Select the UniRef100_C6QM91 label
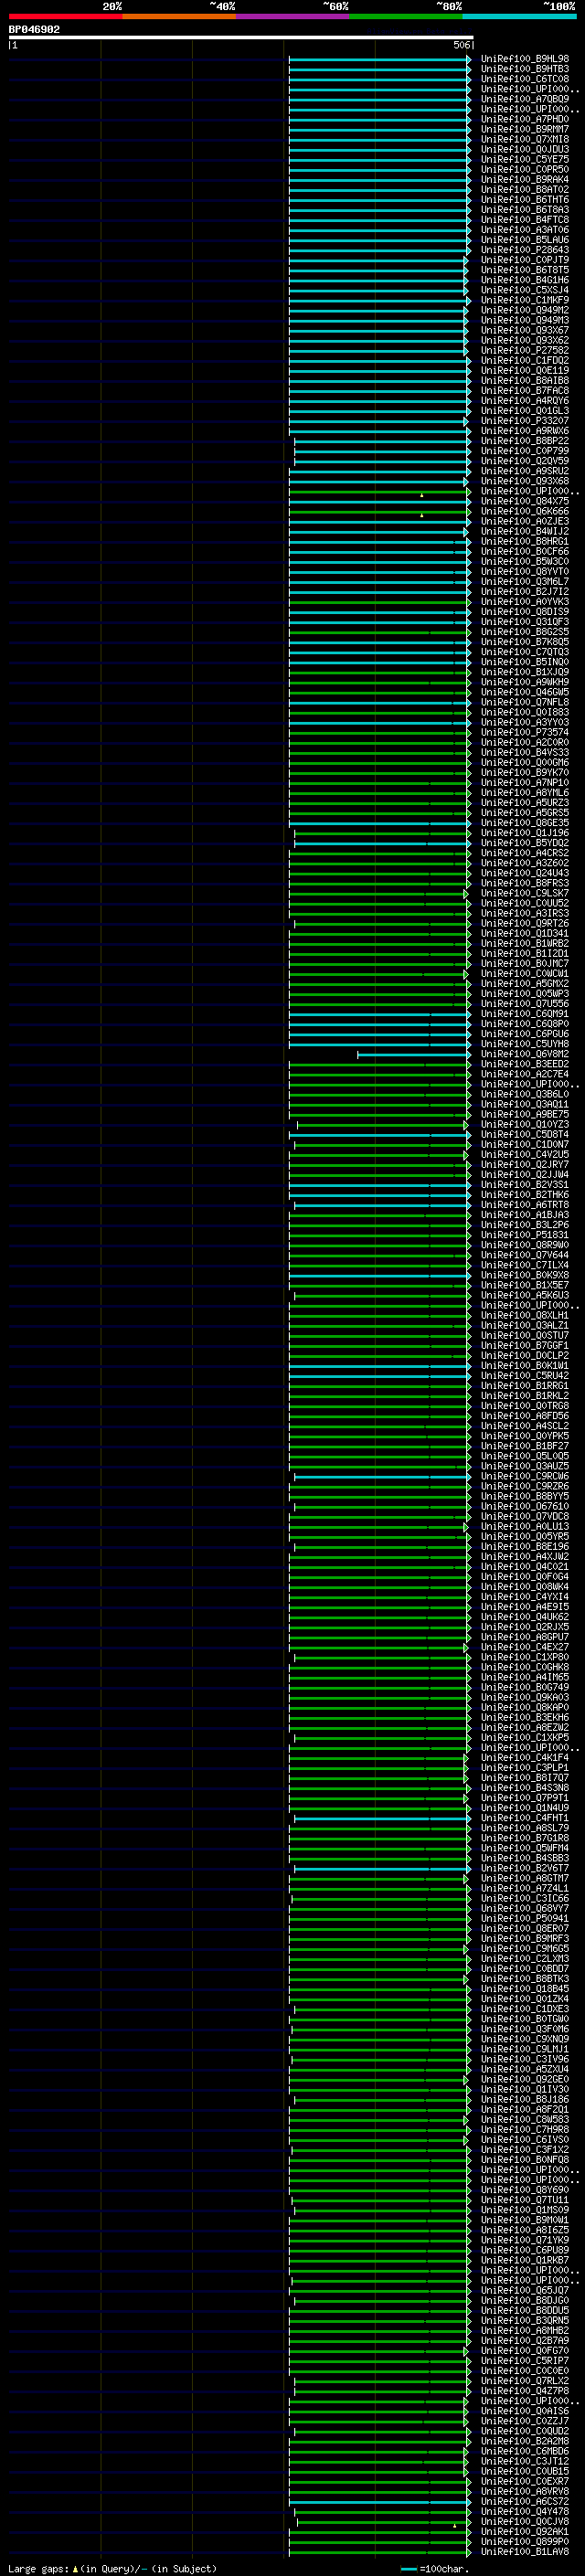 click(x=524, y=1014)
